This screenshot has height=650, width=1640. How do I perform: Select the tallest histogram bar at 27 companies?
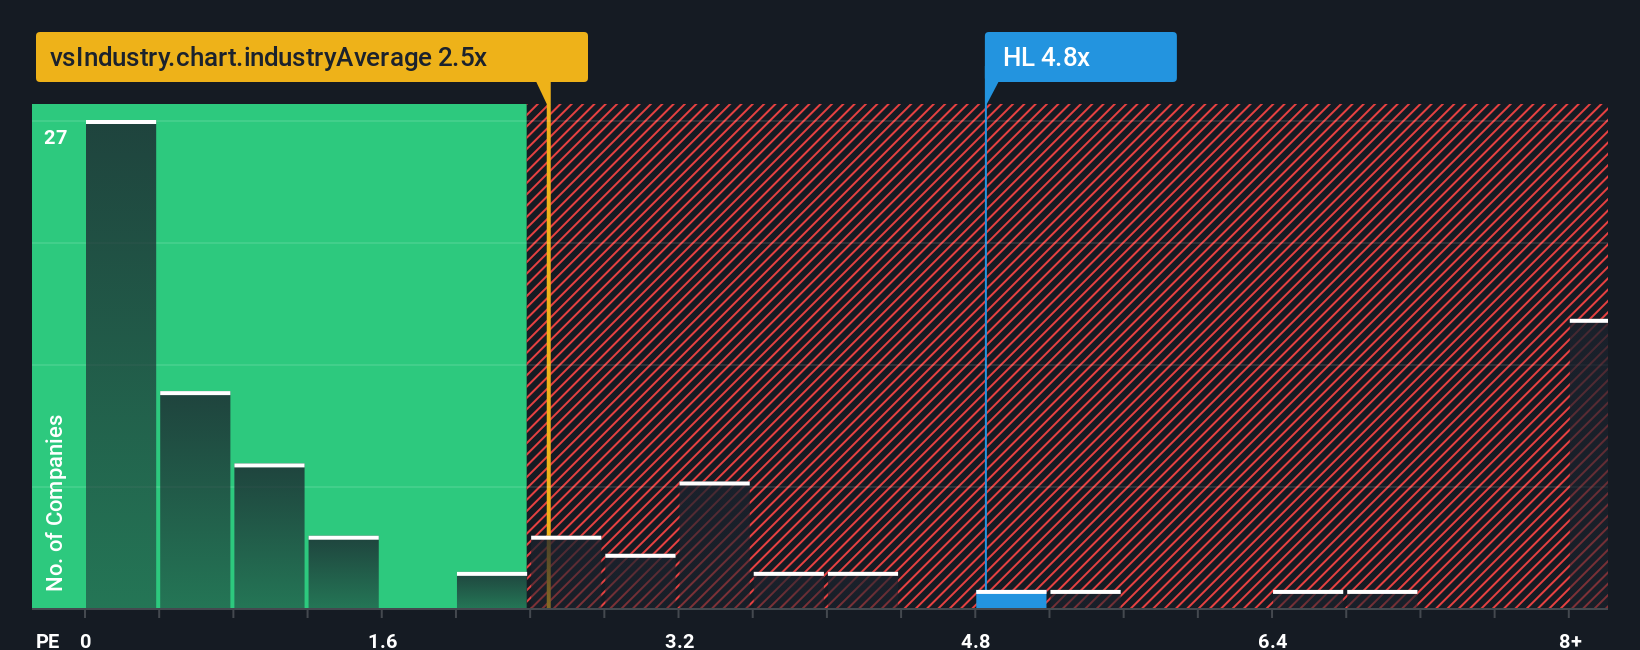(121, 364)
